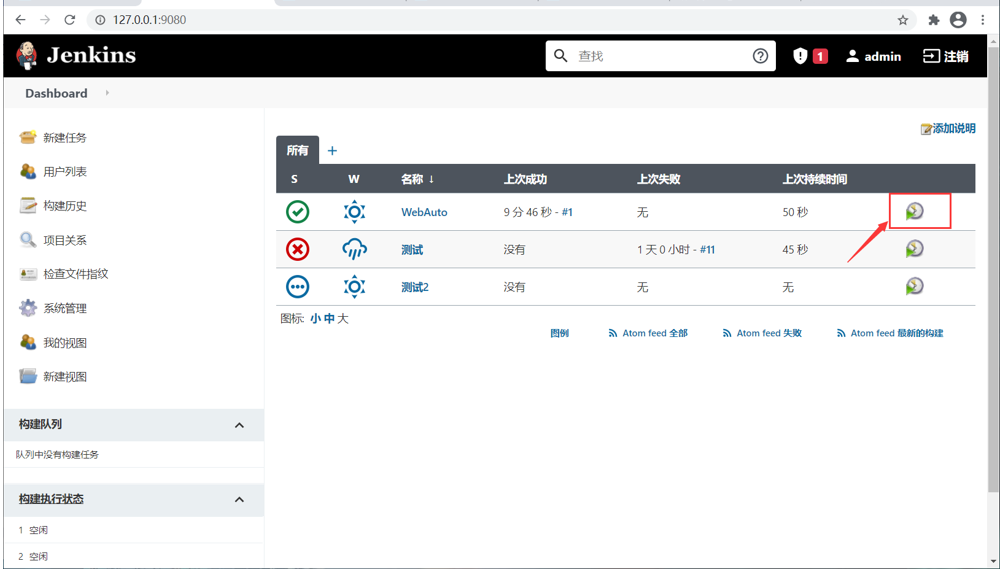Click the 队列中没有构建任务 text
1002x576 pixels.
58,455
